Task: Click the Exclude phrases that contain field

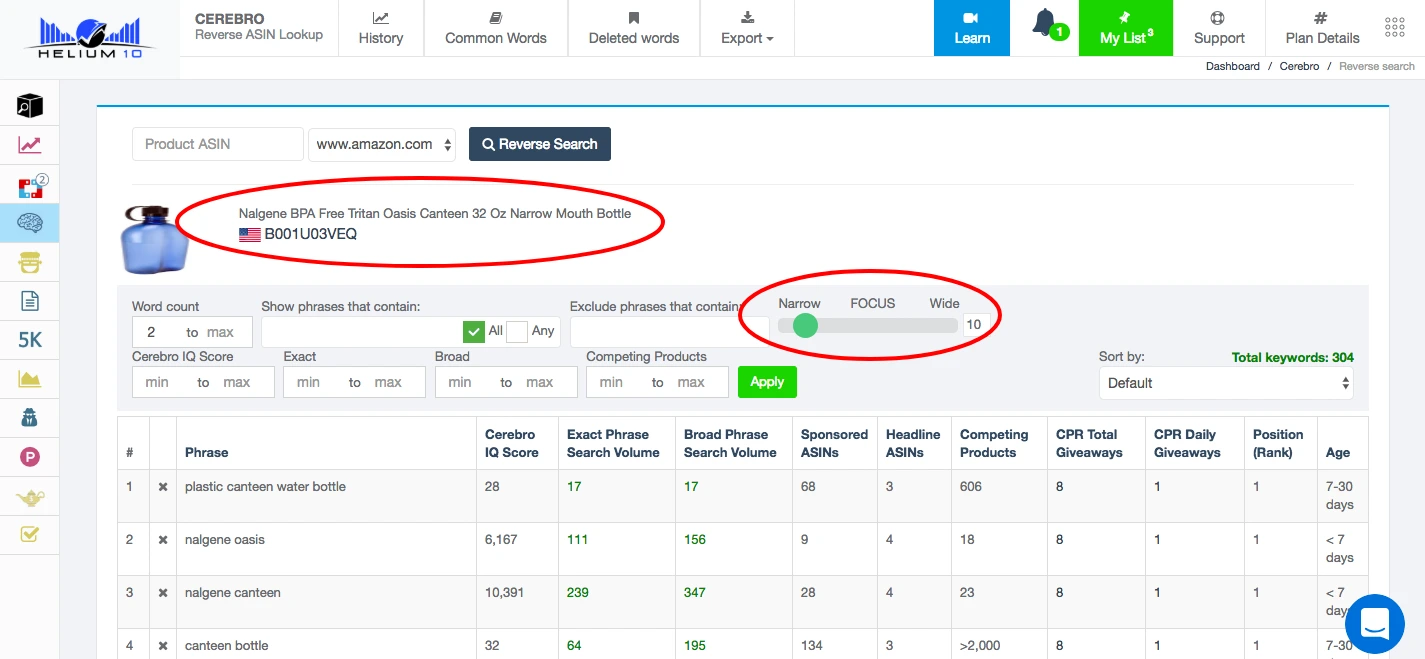Action: pos(670,332)
